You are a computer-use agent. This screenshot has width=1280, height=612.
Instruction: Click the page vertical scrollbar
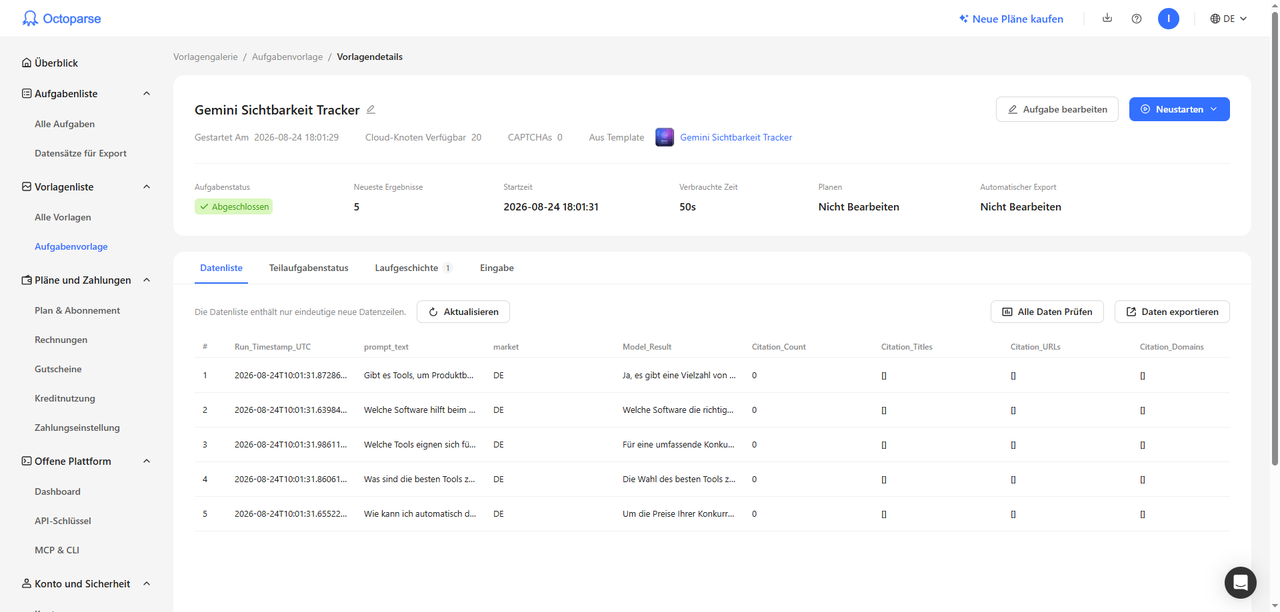pyautogui.click(x=1275, y=240)
